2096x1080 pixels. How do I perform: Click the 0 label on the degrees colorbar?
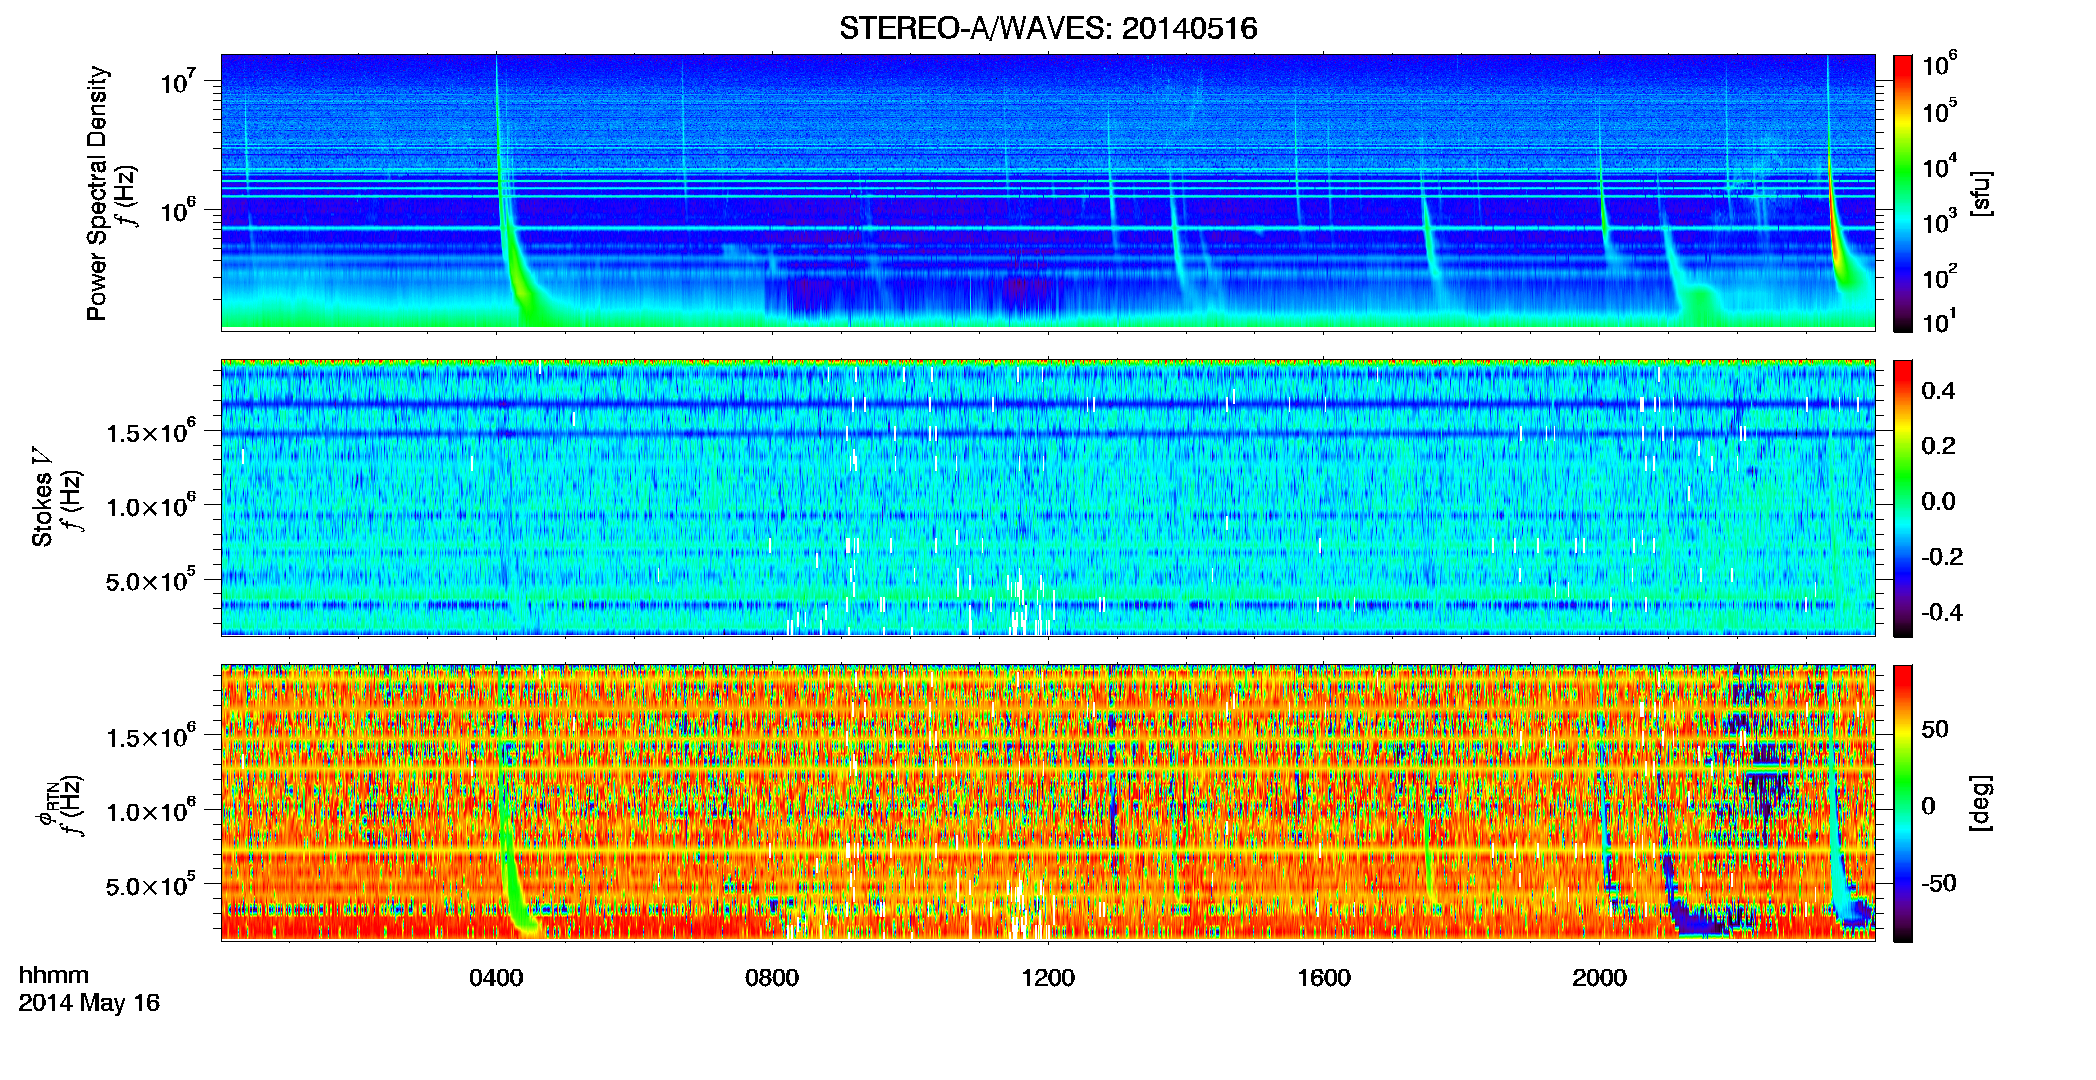pyautogui.click(x=1929, y=806)
